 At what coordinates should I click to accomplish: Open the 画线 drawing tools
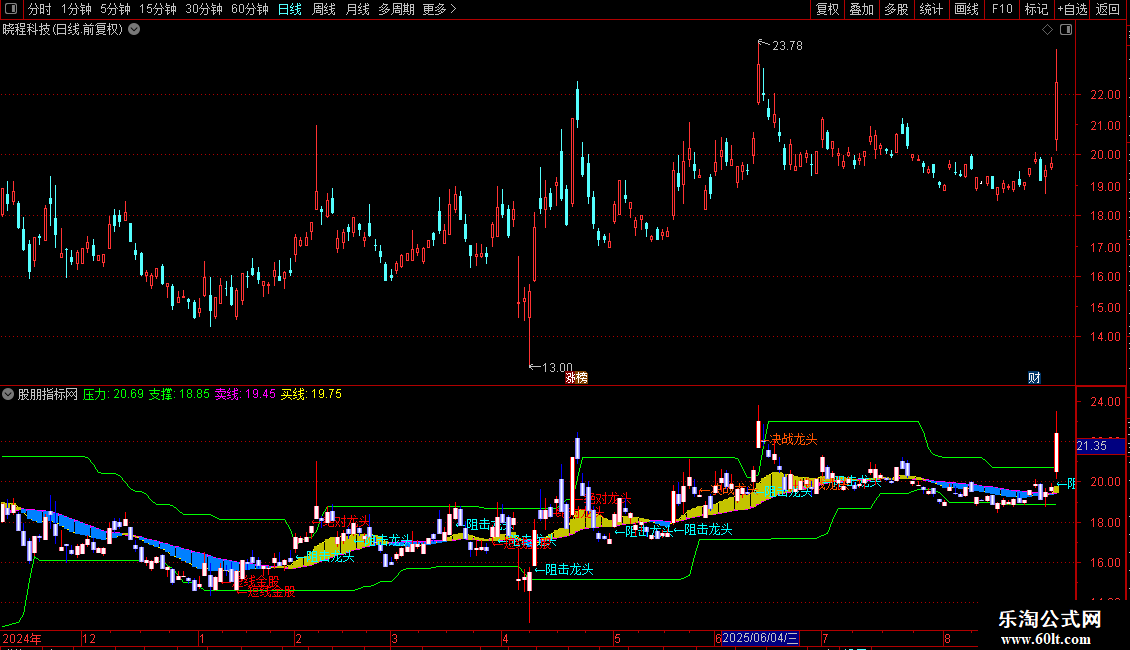tap(966, 9)
